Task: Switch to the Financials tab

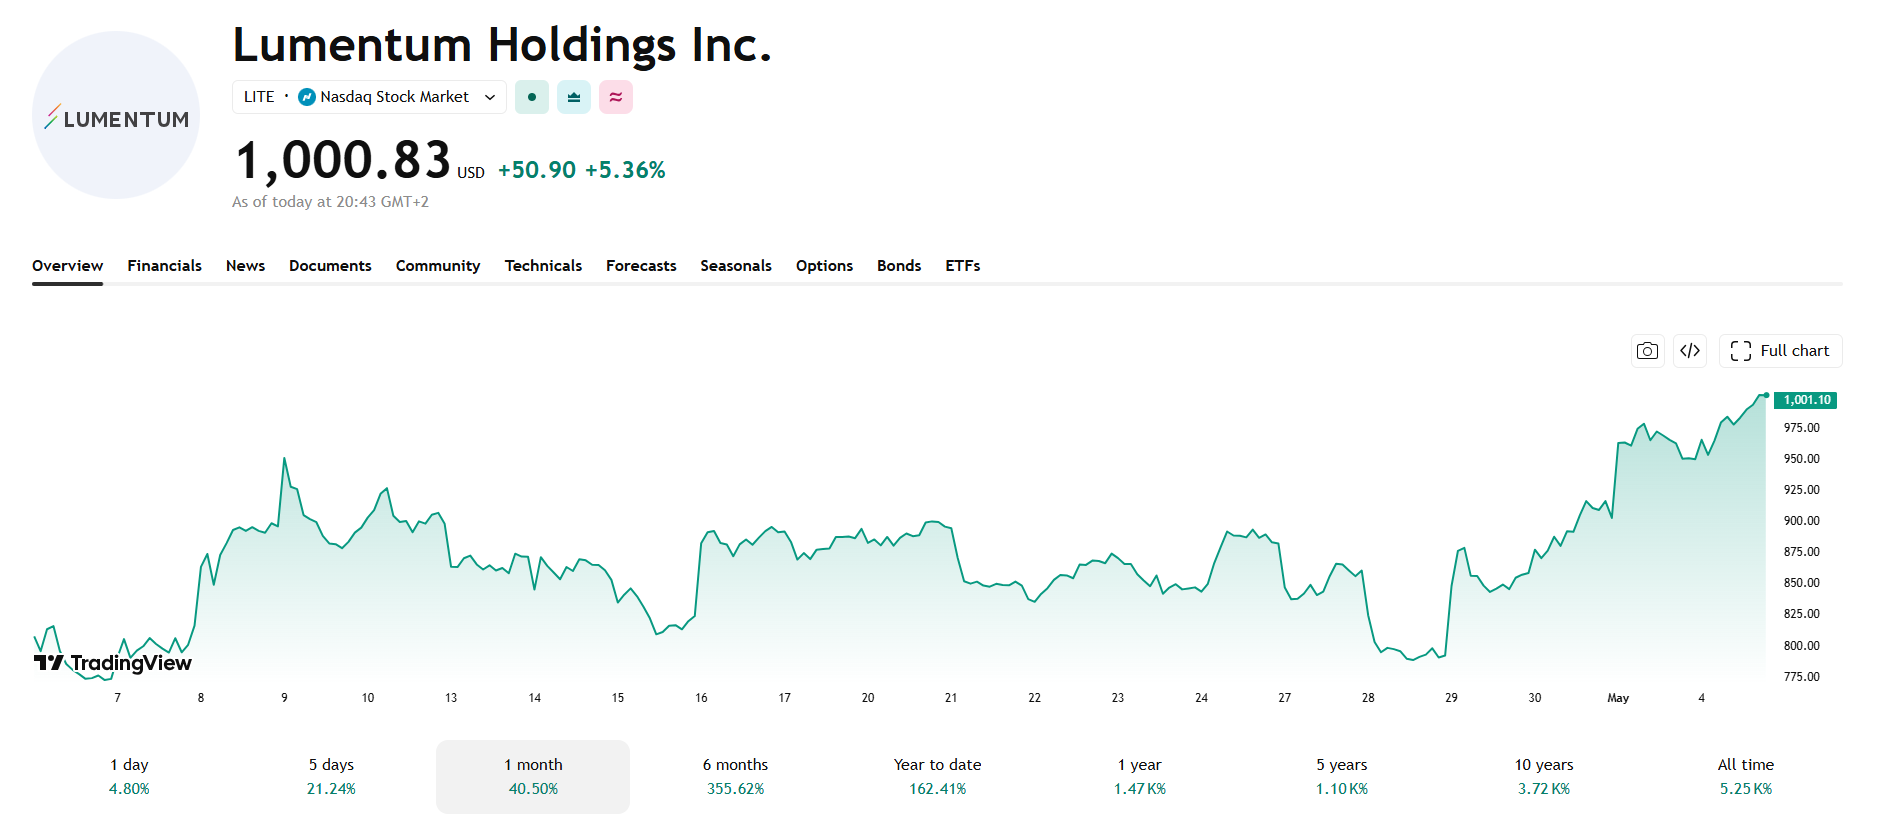Action: (x=164, y=266)
